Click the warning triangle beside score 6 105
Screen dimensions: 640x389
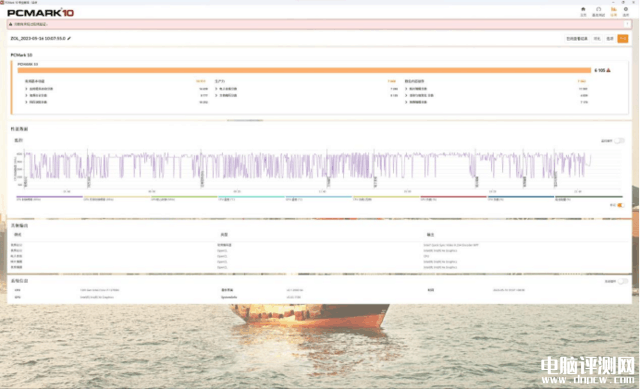click(609, 70)
